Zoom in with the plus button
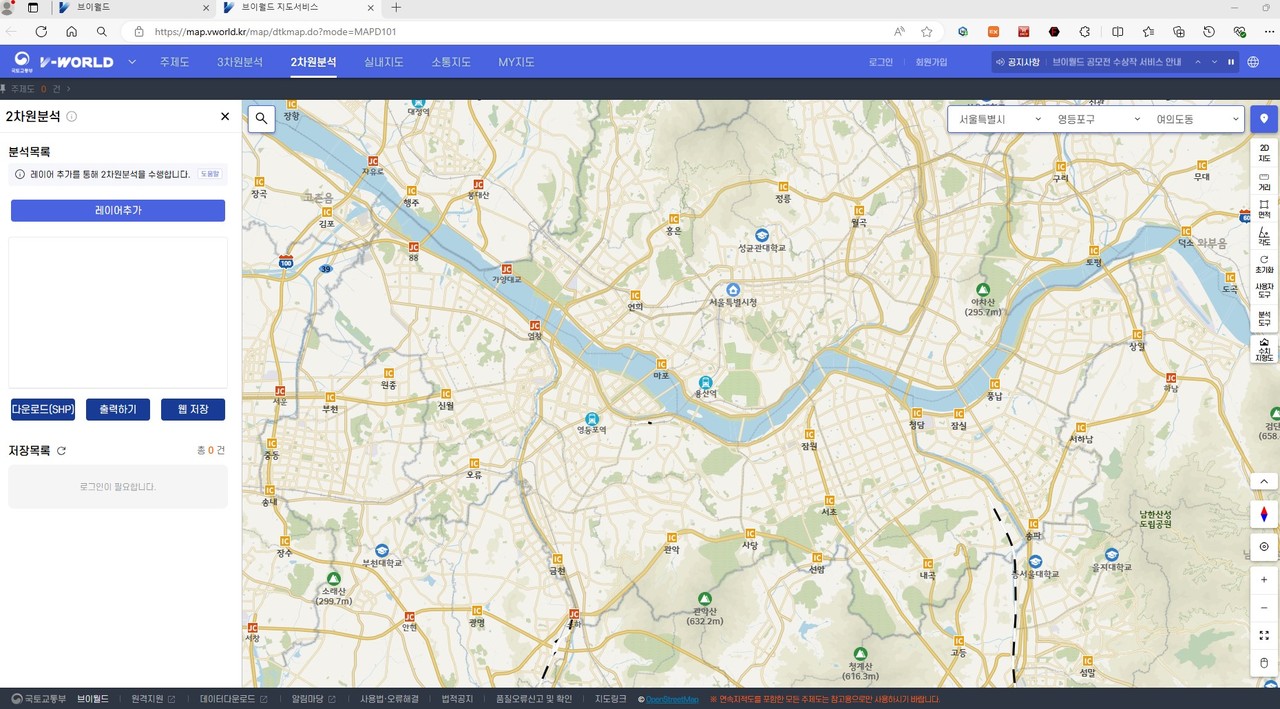The height and width of the screenshot is (709, 1280). tap(1264, 580)
